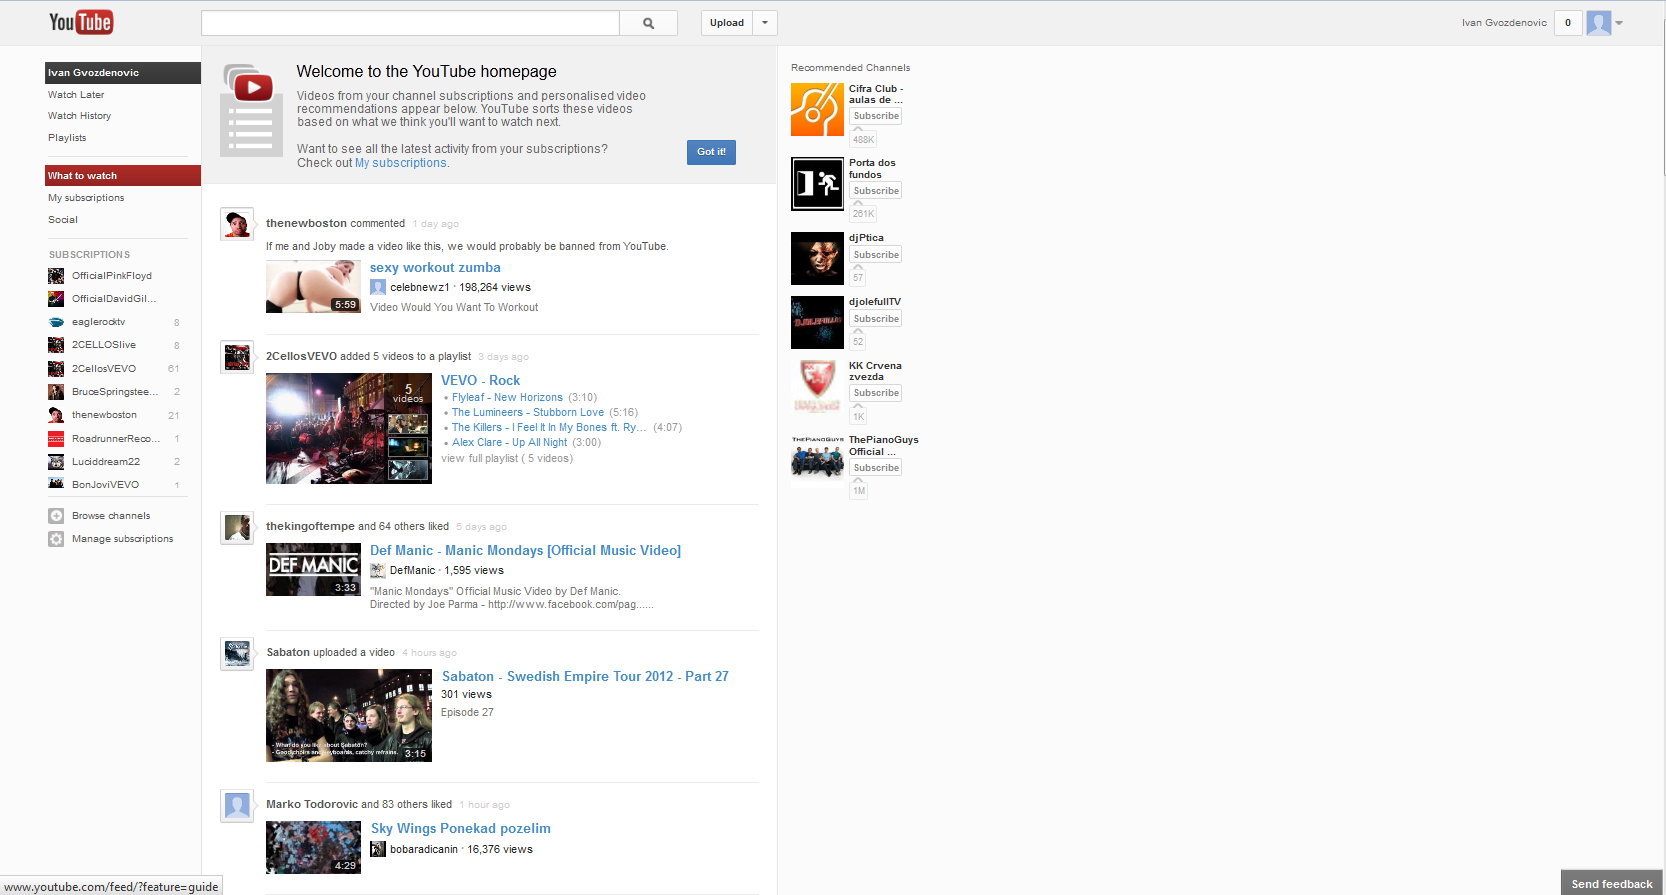Subscribe to djolefullTV channel

coord(876,319)
